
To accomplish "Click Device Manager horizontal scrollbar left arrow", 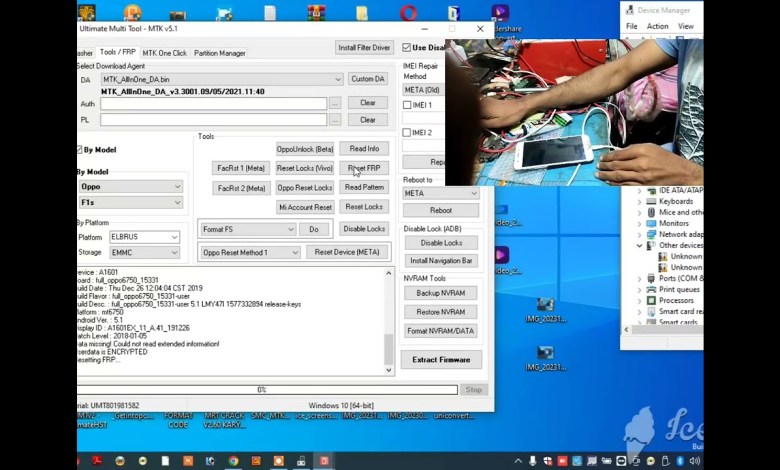I will [x=626, y=329].
